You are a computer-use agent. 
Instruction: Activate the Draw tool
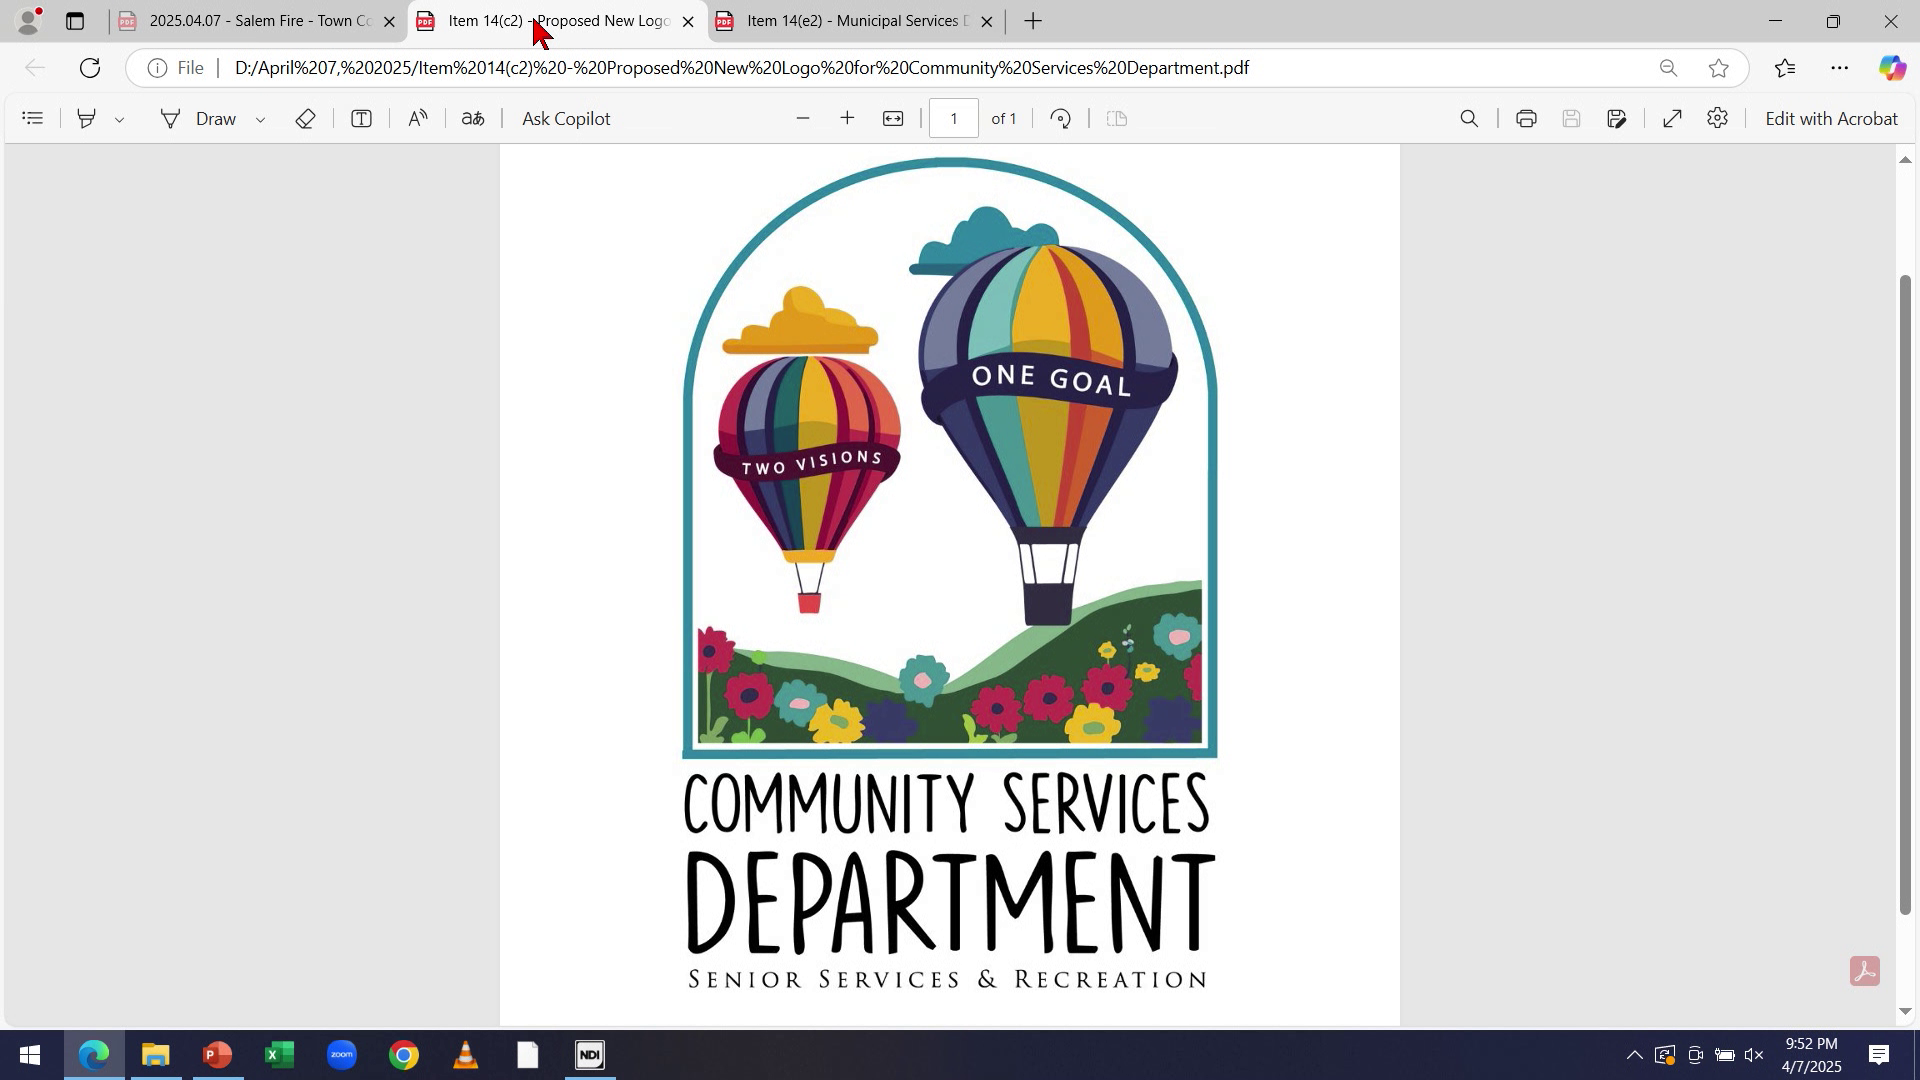point(198,118)
